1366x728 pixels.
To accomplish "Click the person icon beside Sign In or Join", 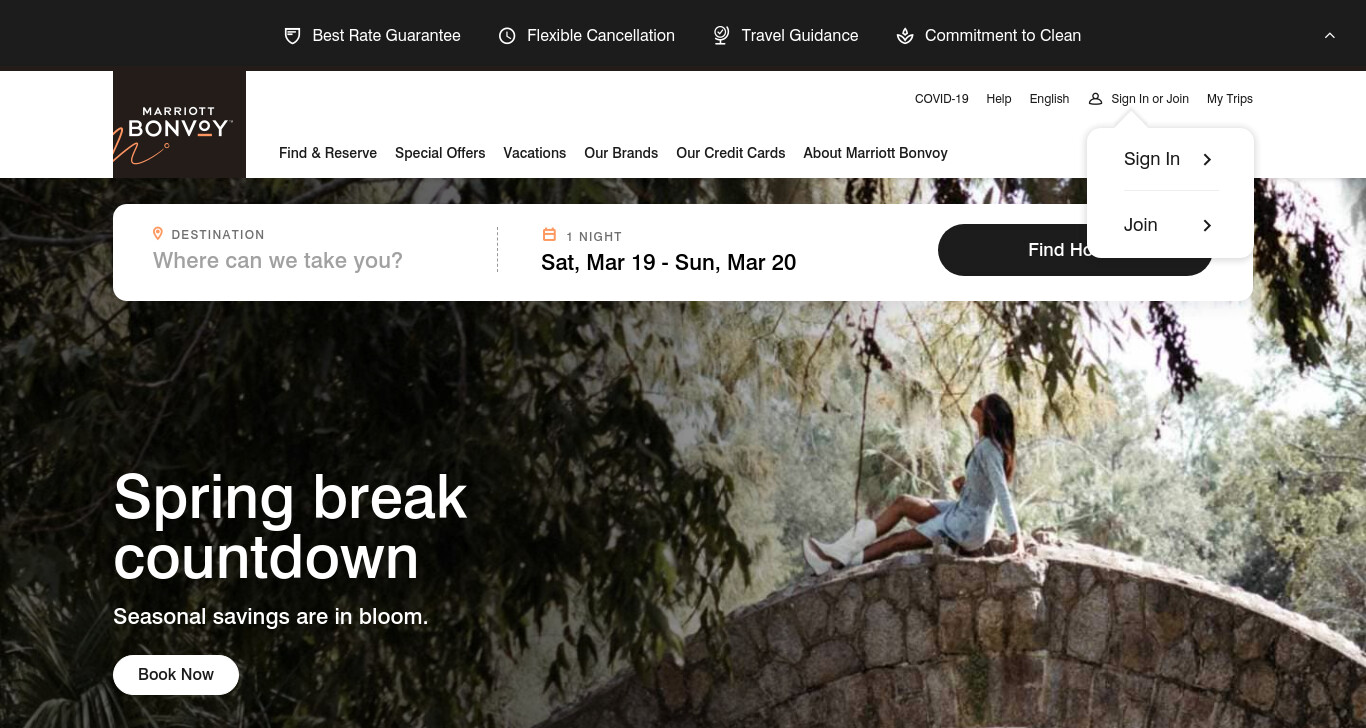I will coord(1095,99).
